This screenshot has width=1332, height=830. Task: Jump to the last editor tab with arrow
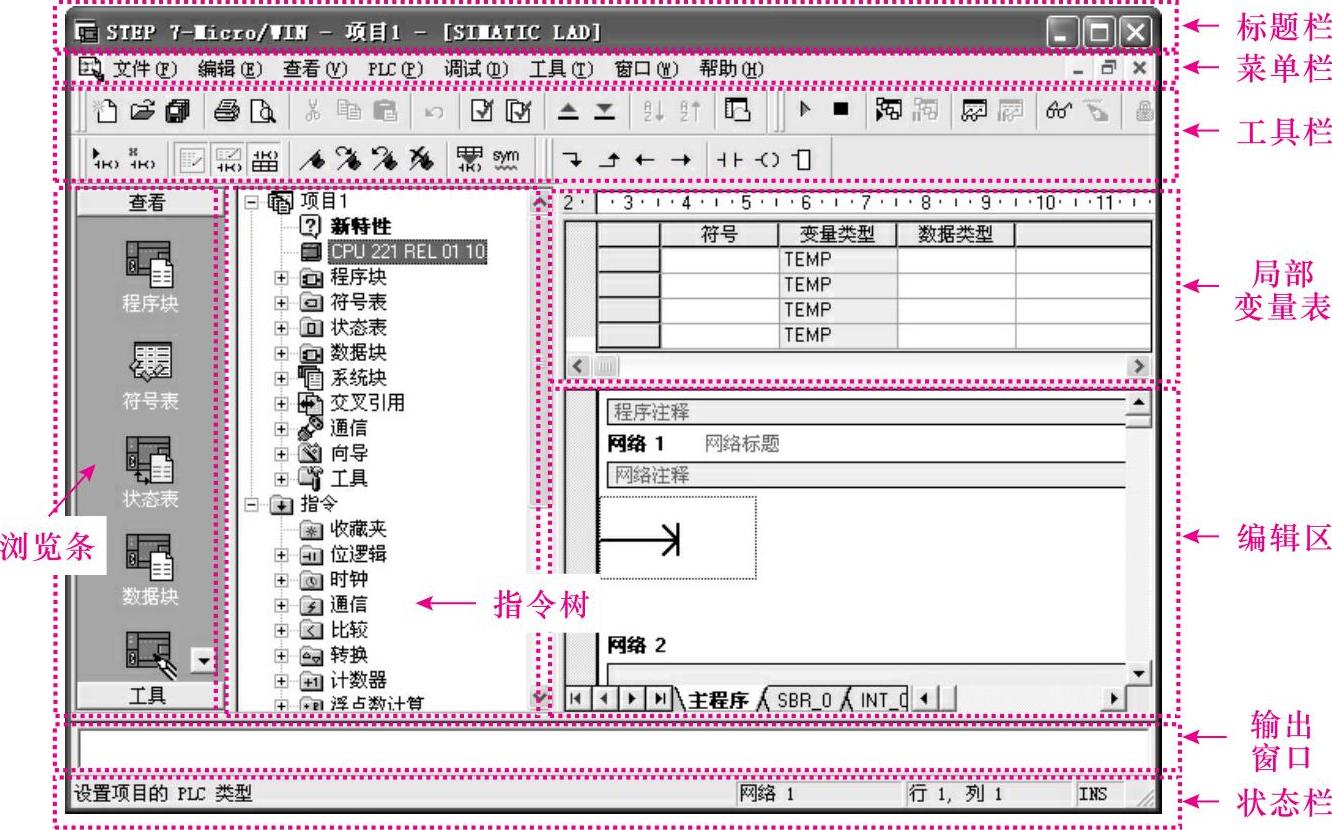tap(660, 698)
